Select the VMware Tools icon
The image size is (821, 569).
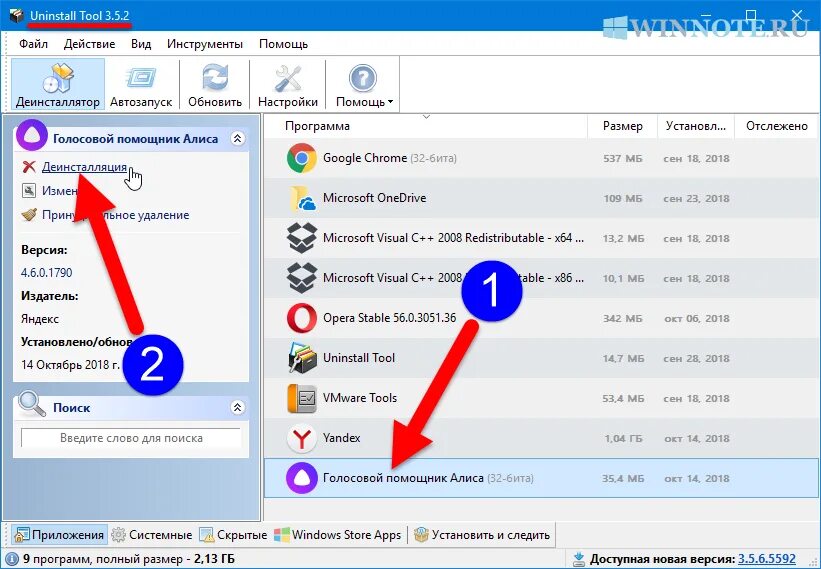click(x=302, y=398)
